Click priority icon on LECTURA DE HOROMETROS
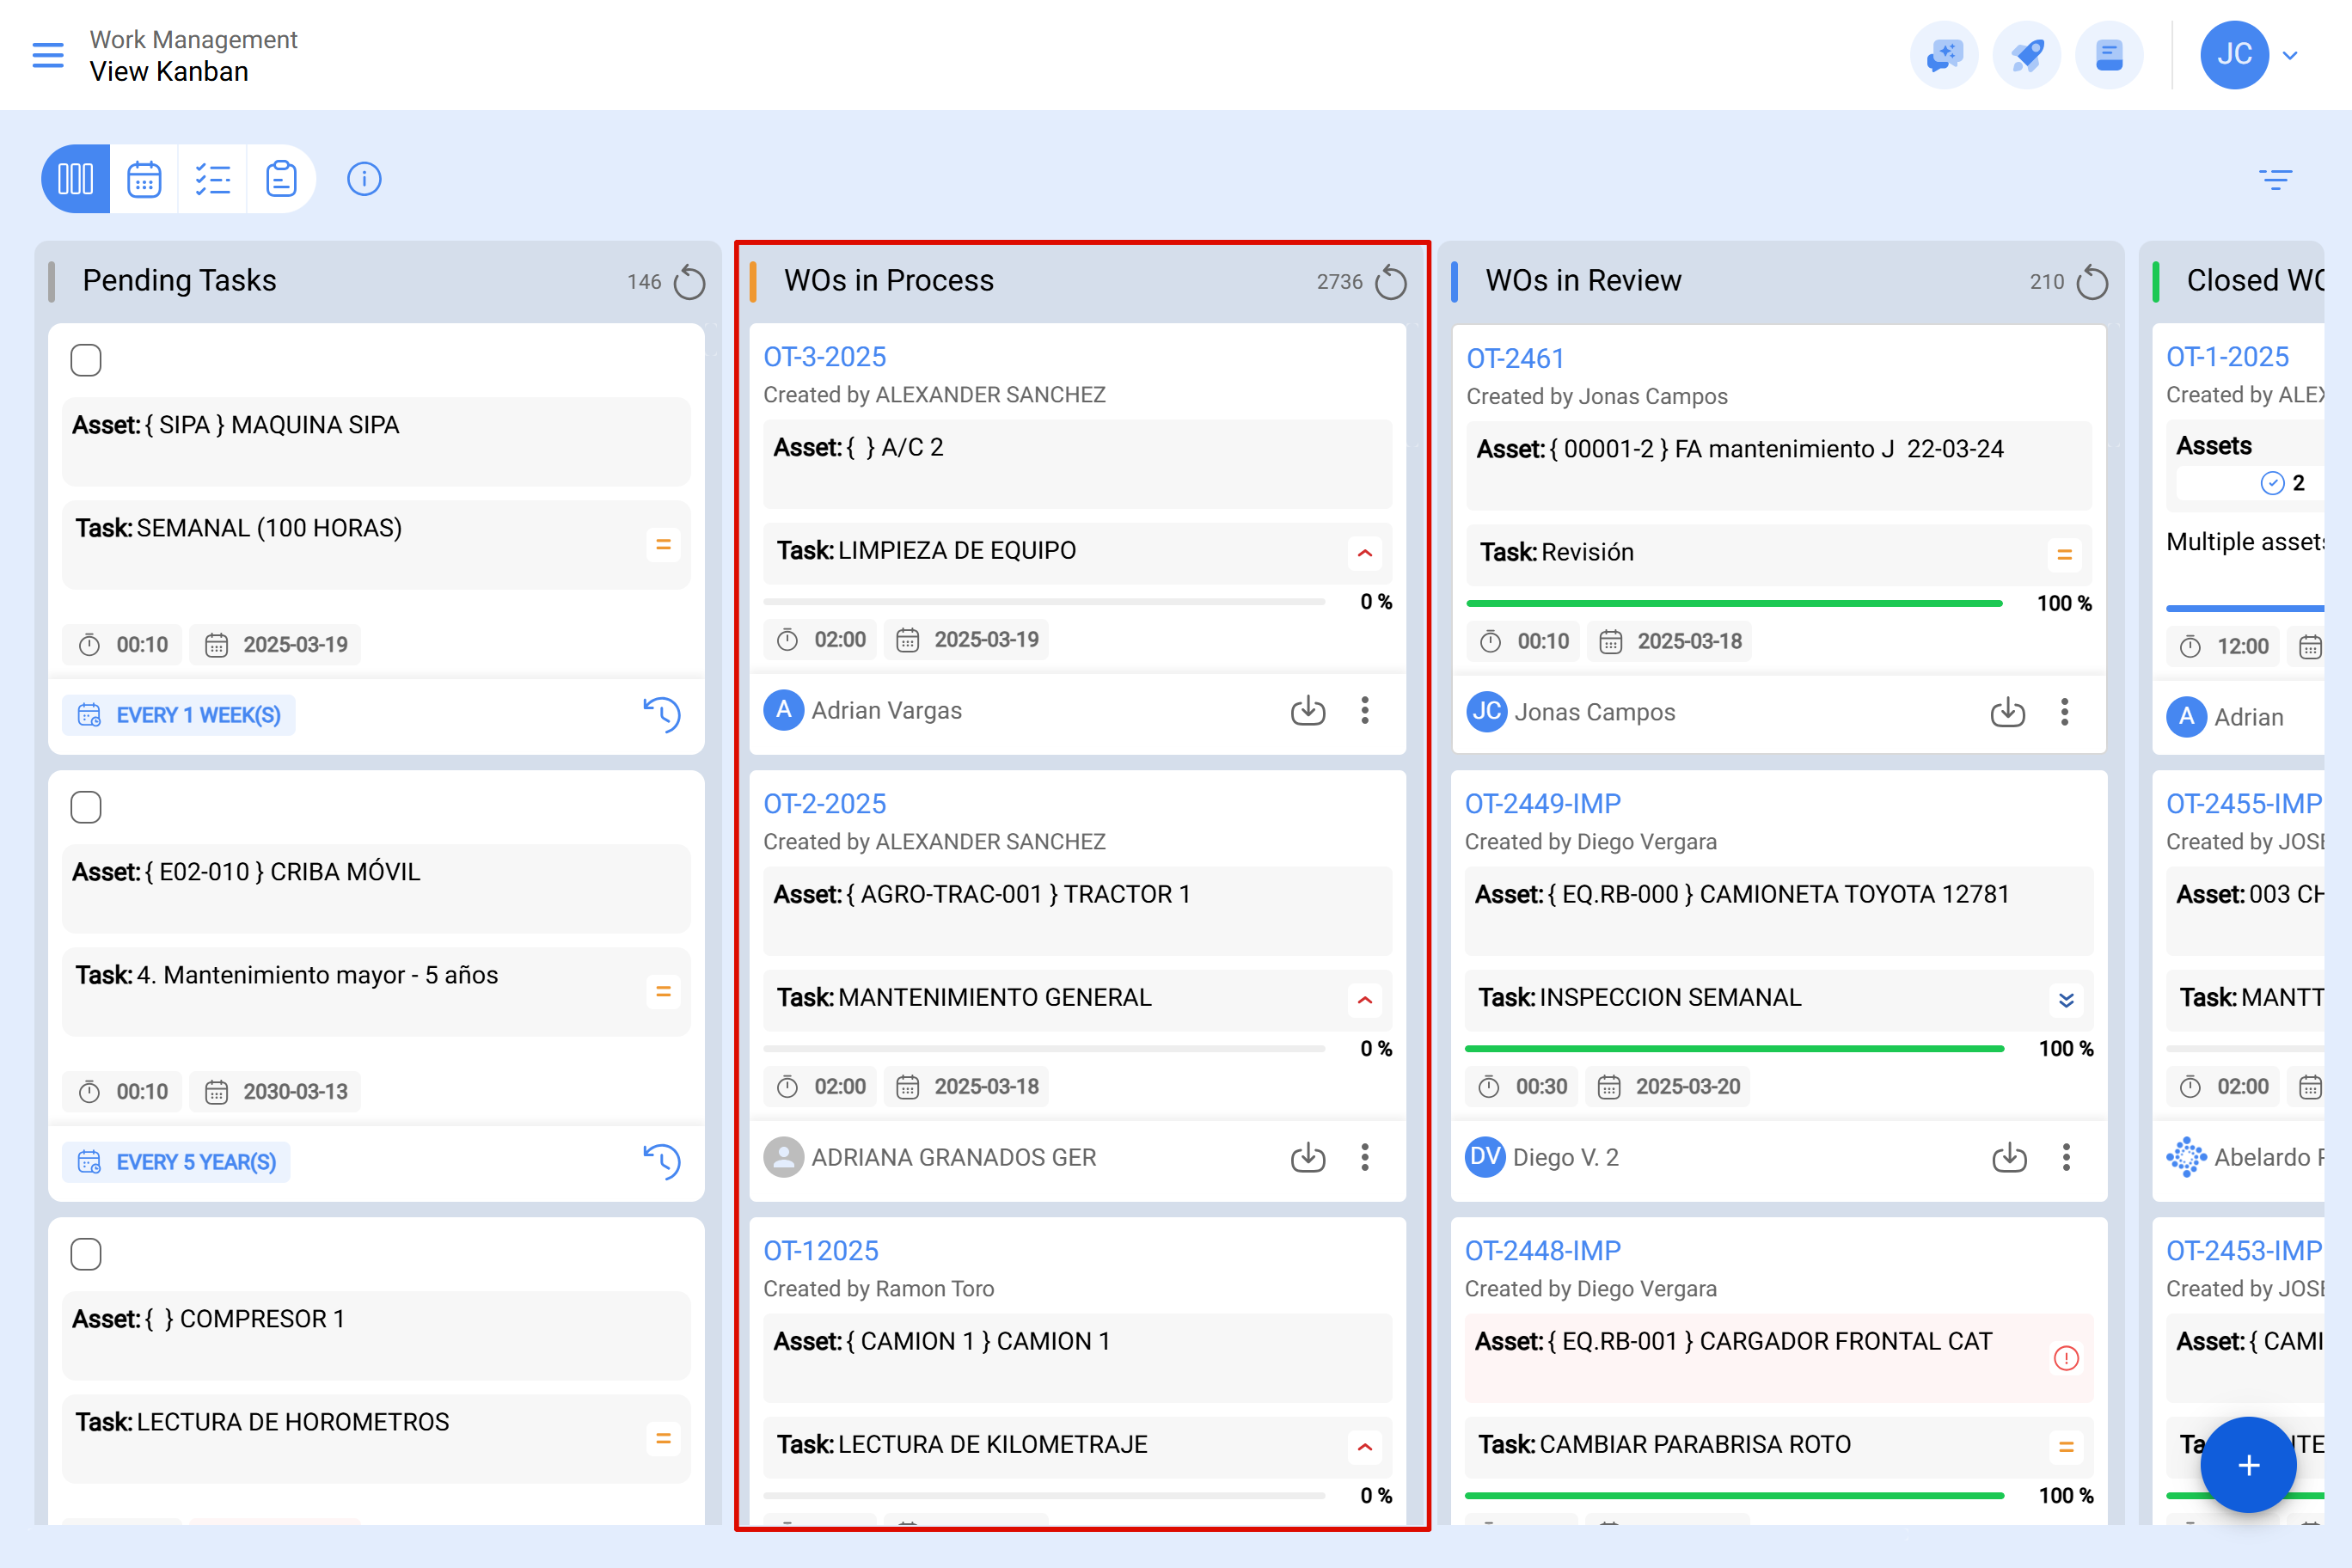This screenshot has width=2352, height=1568. pyautogui.click(x=662, y=1439)
